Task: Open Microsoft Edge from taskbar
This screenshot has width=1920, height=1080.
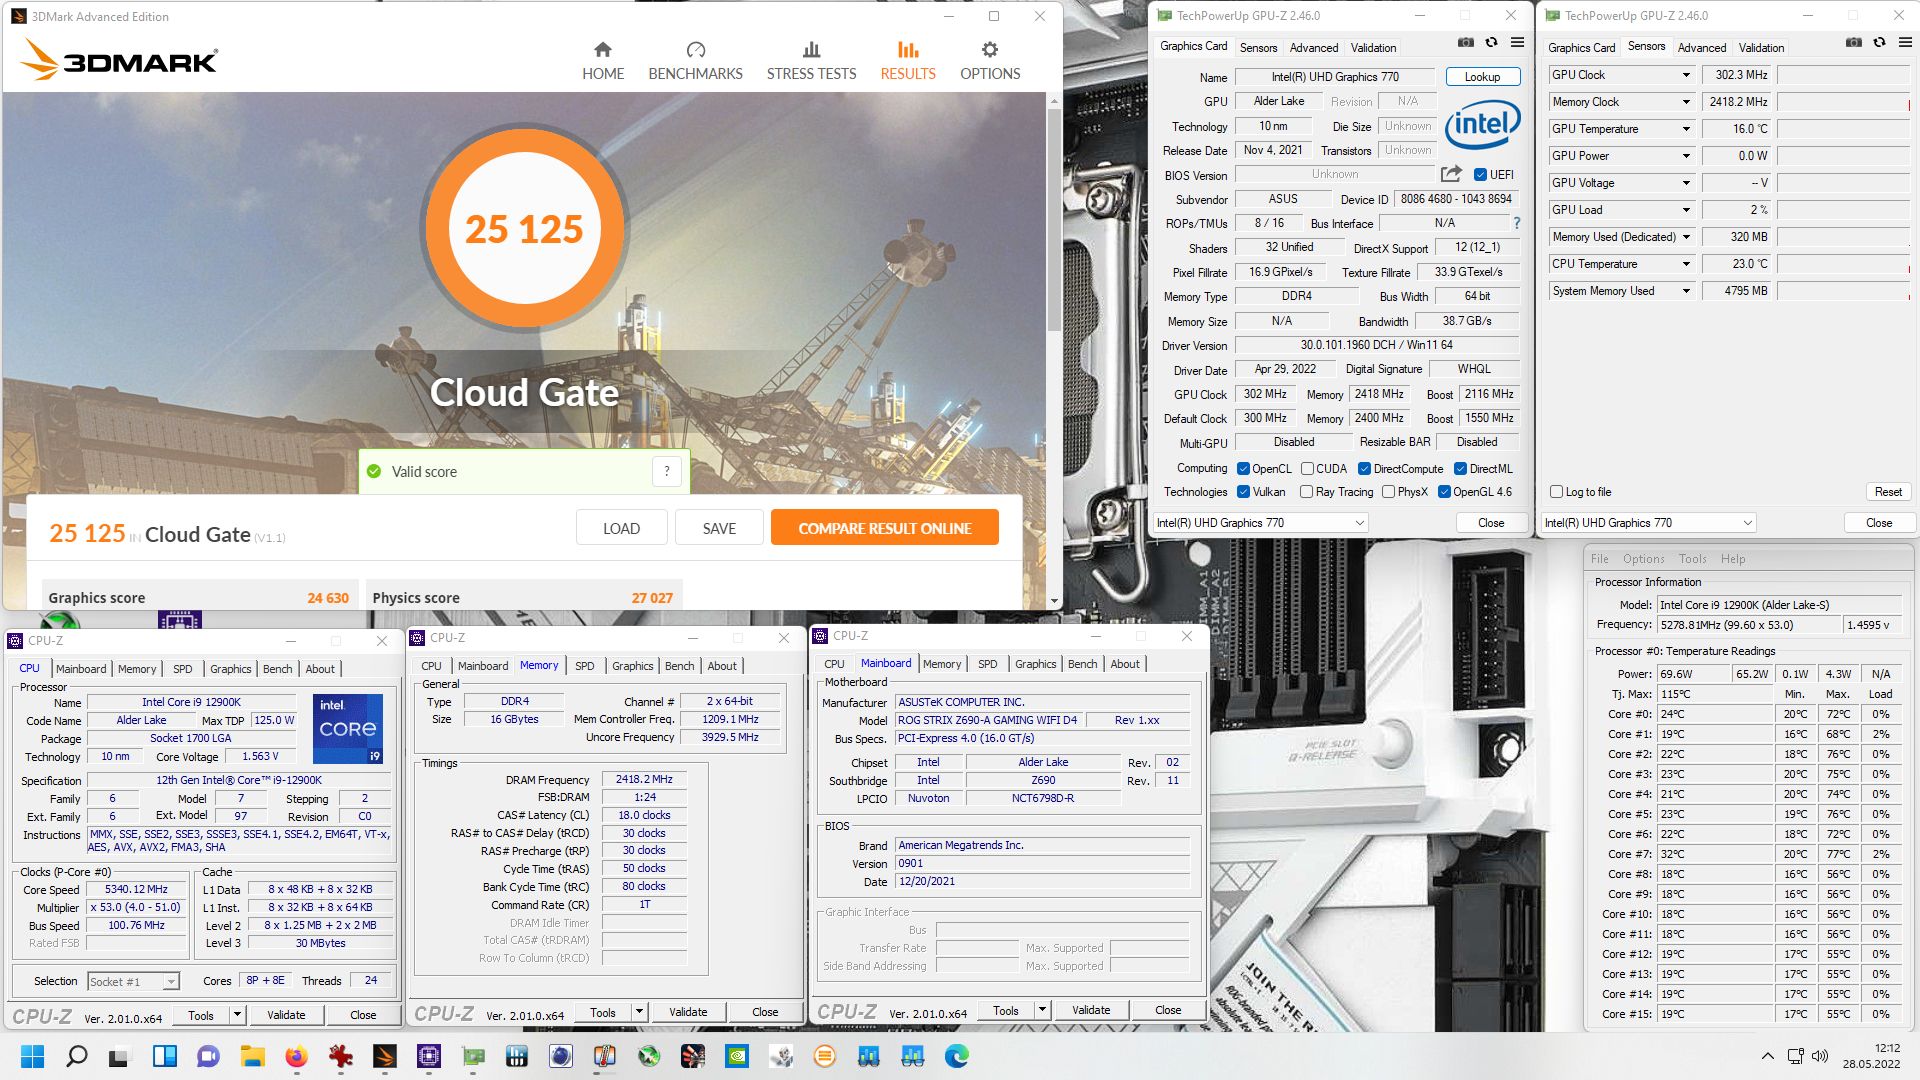Action: pos(956,1056)
